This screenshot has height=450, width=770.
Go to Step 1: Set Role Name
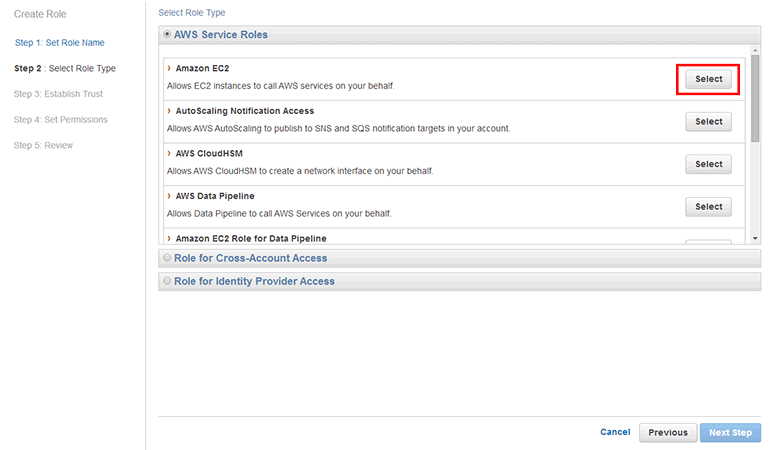click(59, 43)
